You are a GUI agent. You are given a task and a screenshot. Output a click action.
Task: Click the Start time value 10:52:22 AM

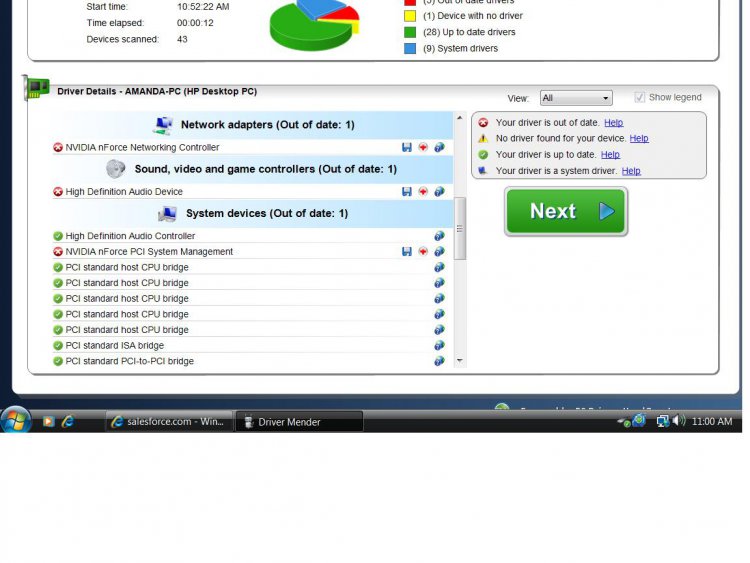tap(203, 7)
